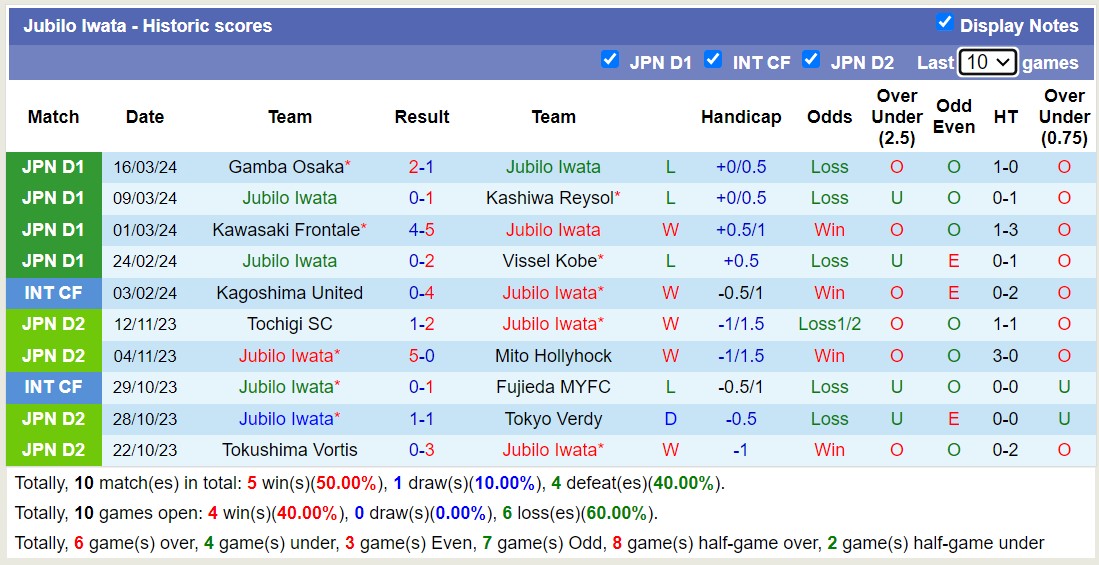Viewport: 1099px width, 565px height.
Task: View the 4-5 match result
Action: (421, 230)
